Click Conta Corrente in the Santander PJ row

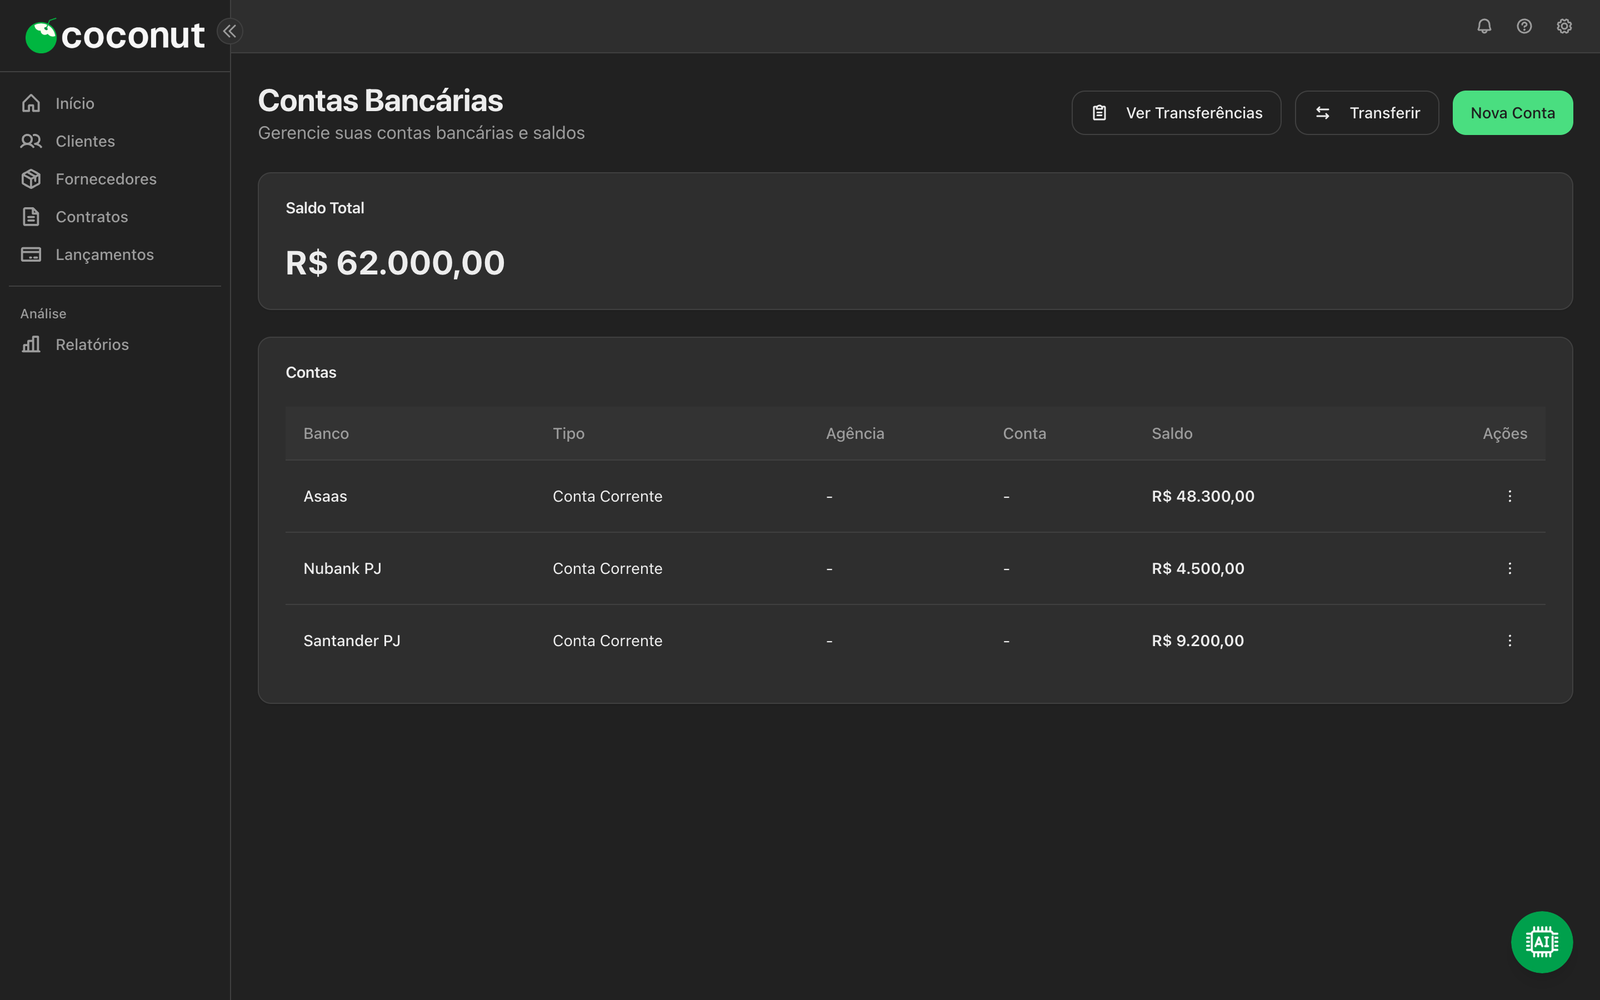607,640
